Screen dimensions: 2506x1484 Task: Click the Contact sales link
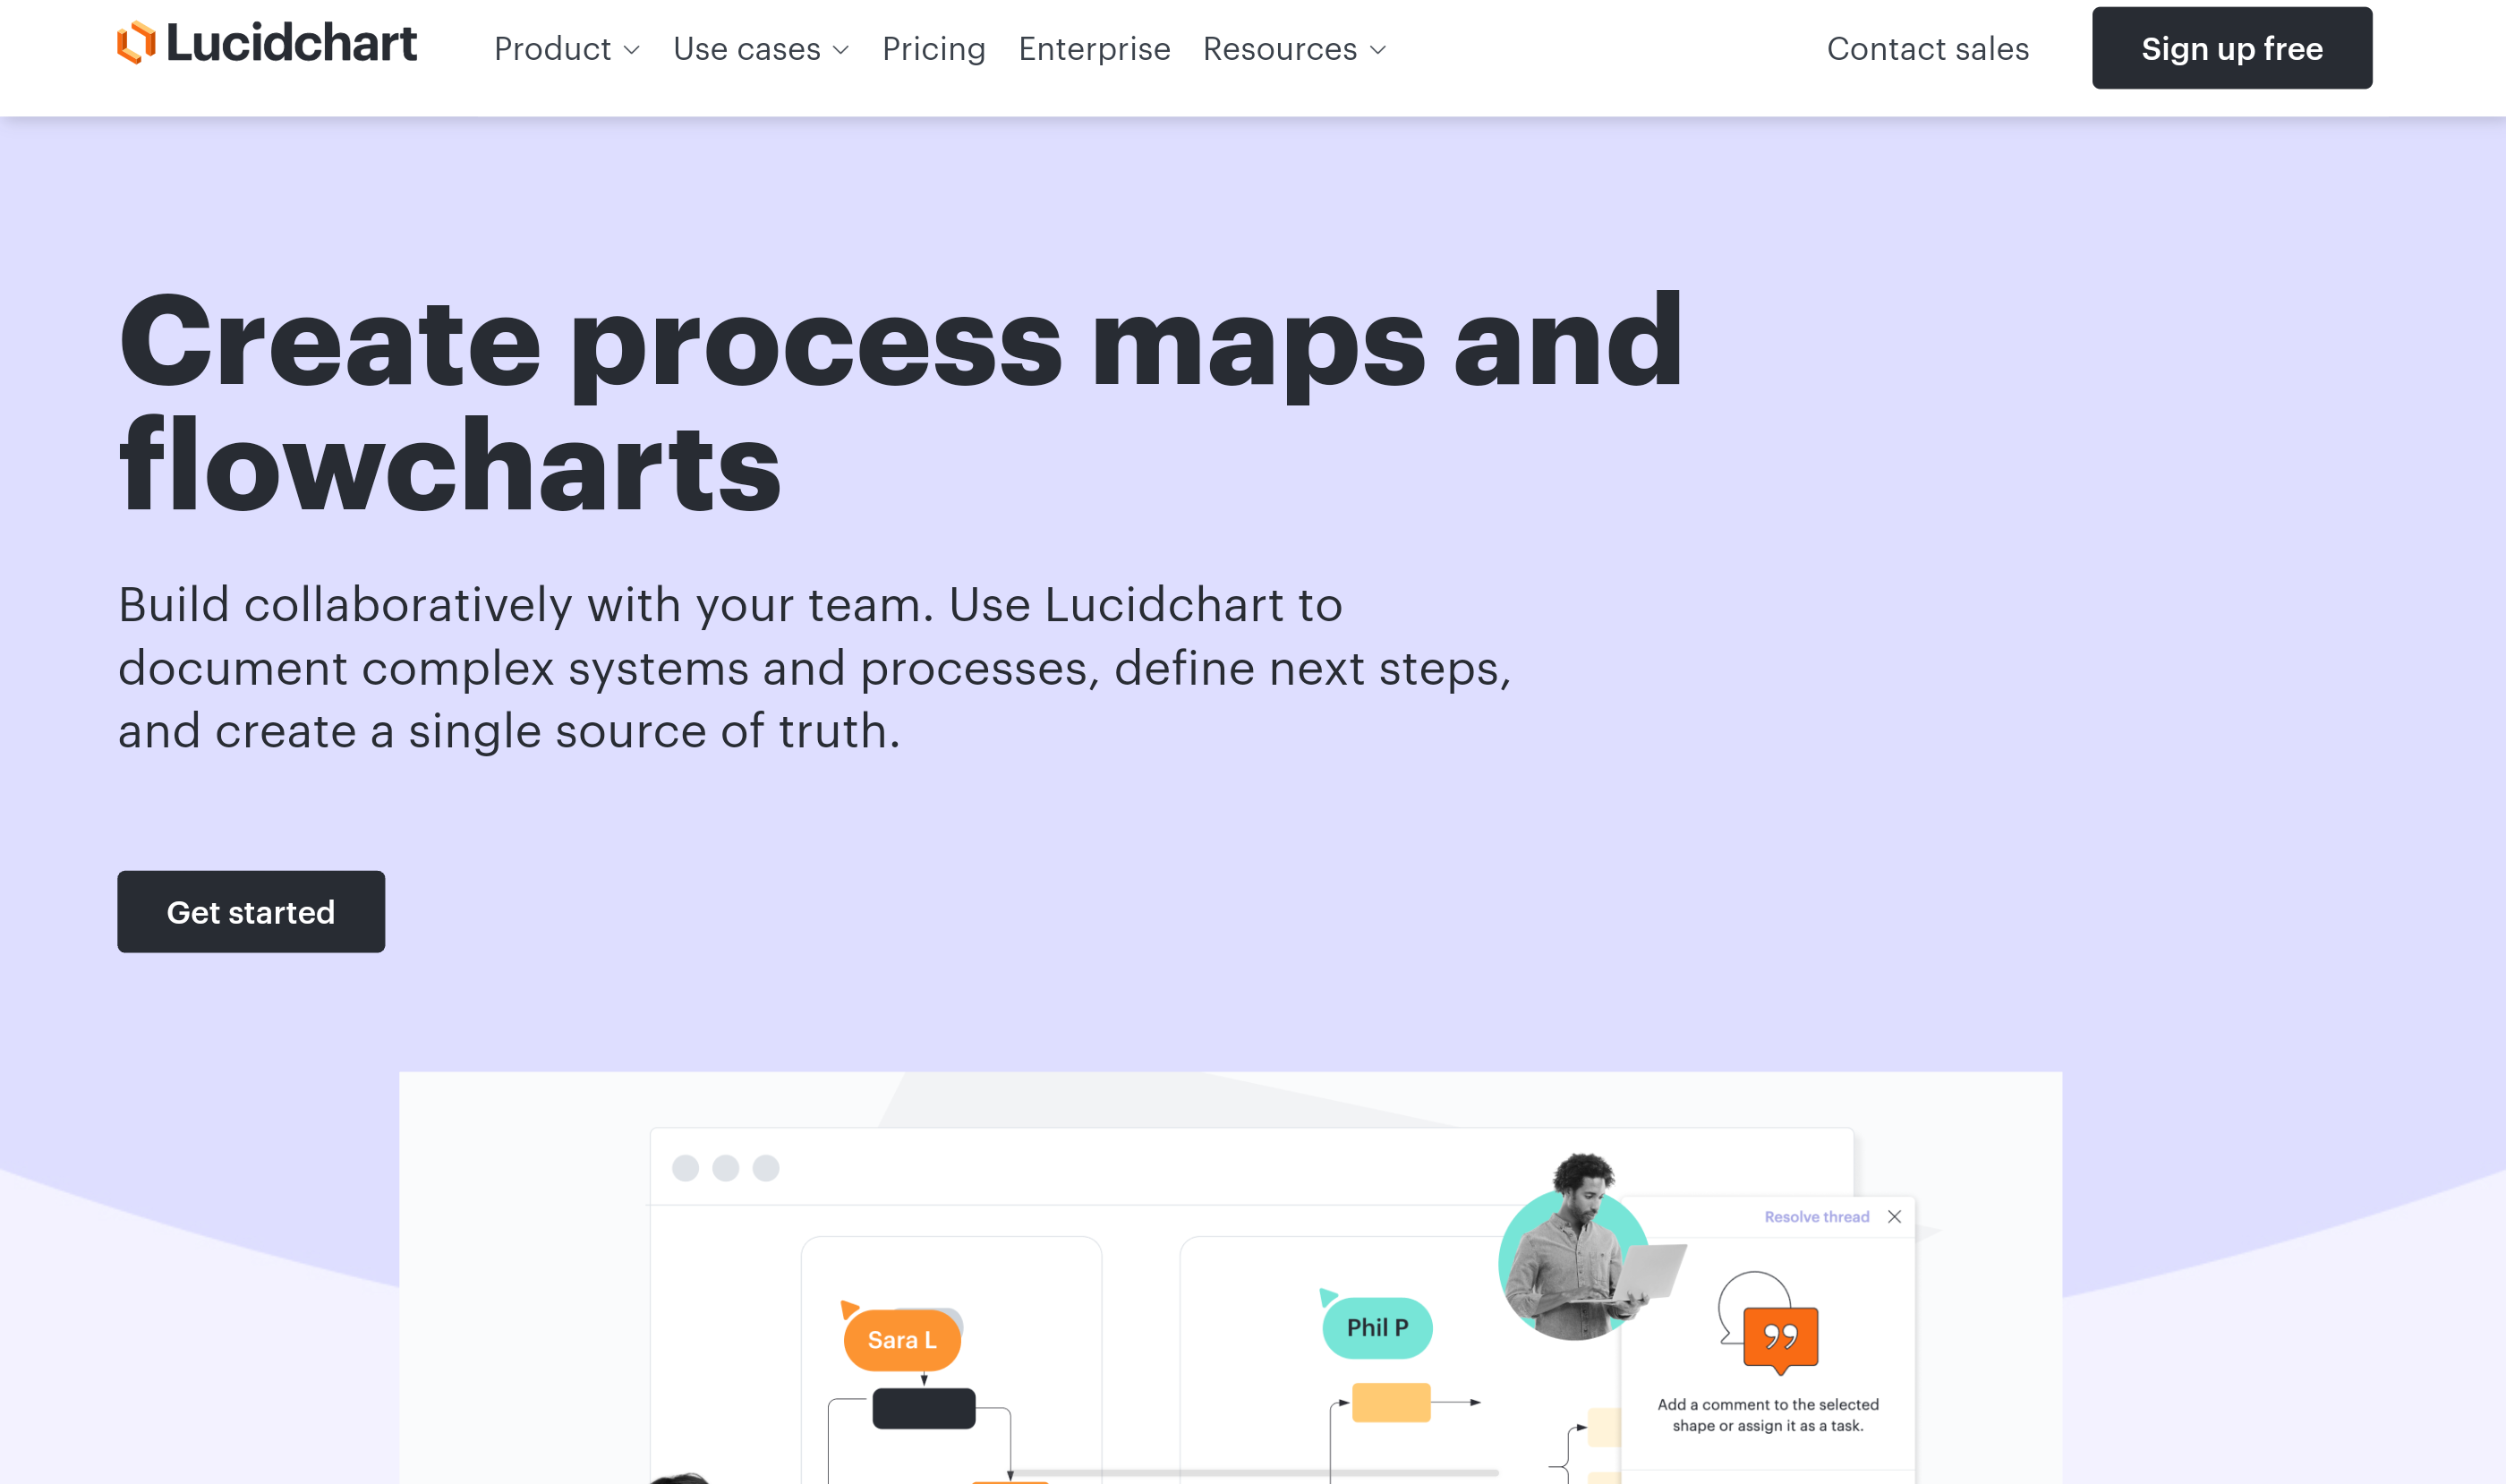(x=1927, y=47)
